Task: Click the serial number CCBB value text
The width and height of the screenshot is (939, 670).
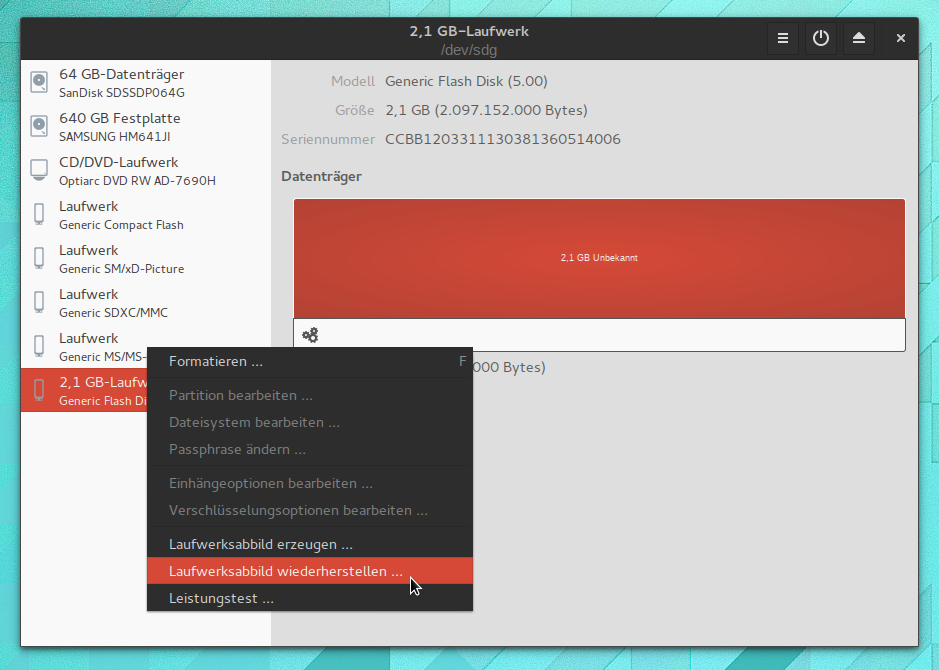Action: point(502,139)
